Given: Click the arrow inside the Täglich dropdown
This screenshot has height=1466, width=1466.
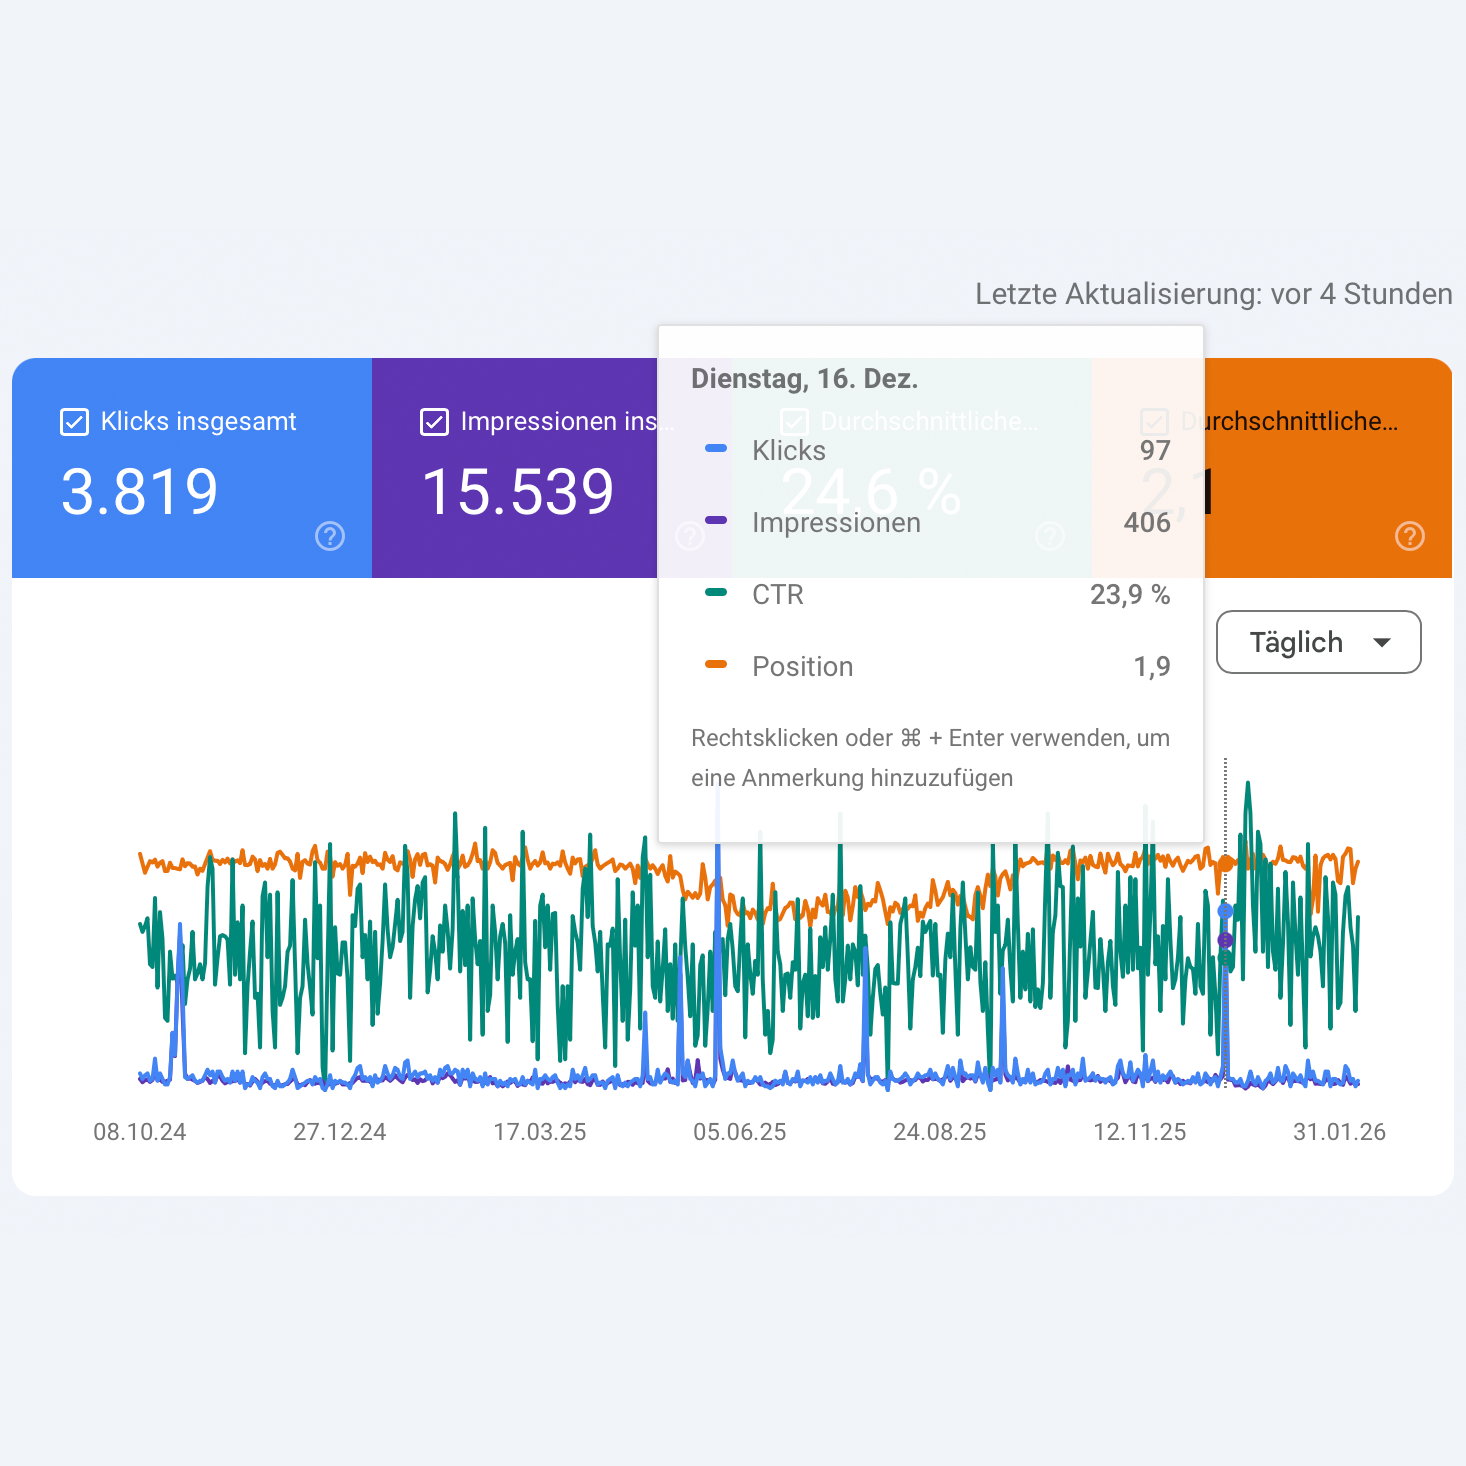Looking at the screenshot, I should [1382, 642].
